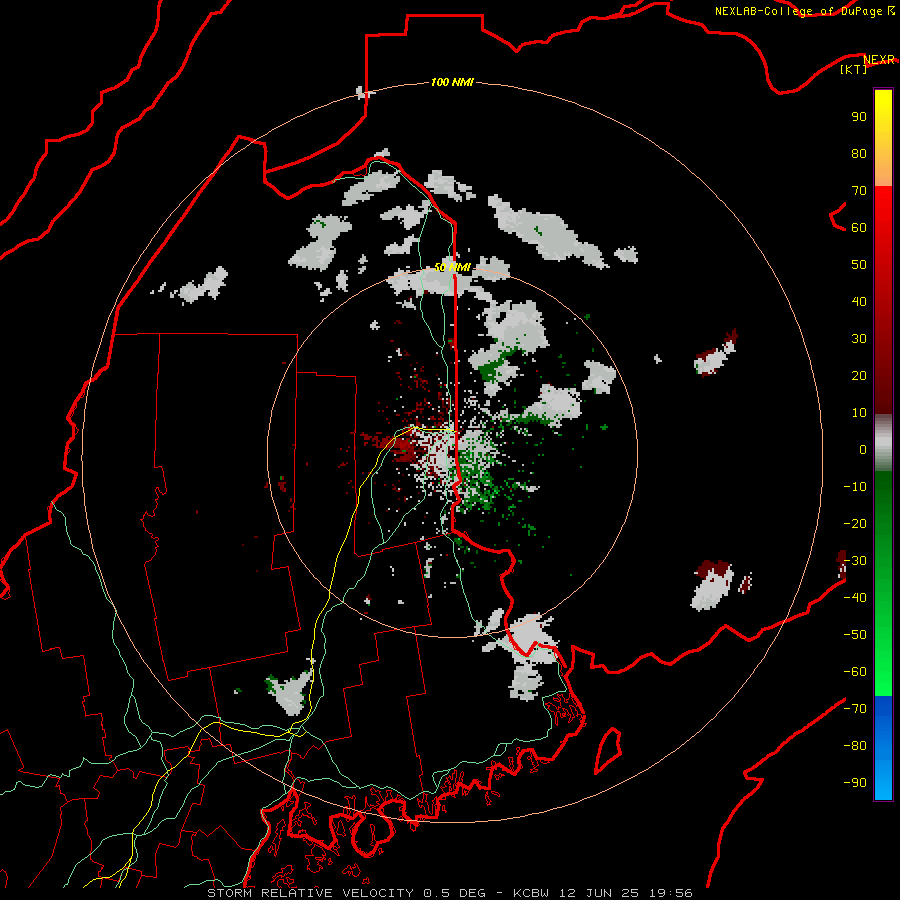Screen dimensions: 900x900
Task: Select the -10 value on the velocity scale
Action: (855, 487)
